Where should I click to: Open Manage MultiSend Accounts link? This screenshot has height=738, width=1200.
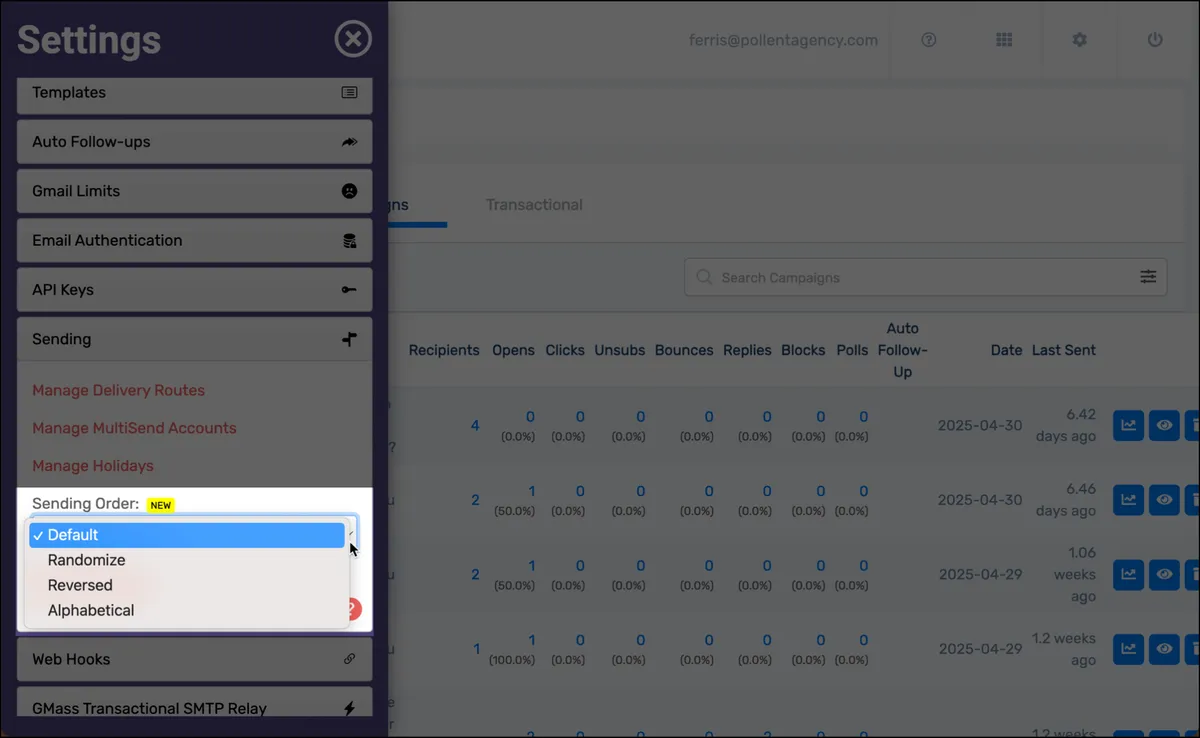pyautogui.click(x=134, y=428)
